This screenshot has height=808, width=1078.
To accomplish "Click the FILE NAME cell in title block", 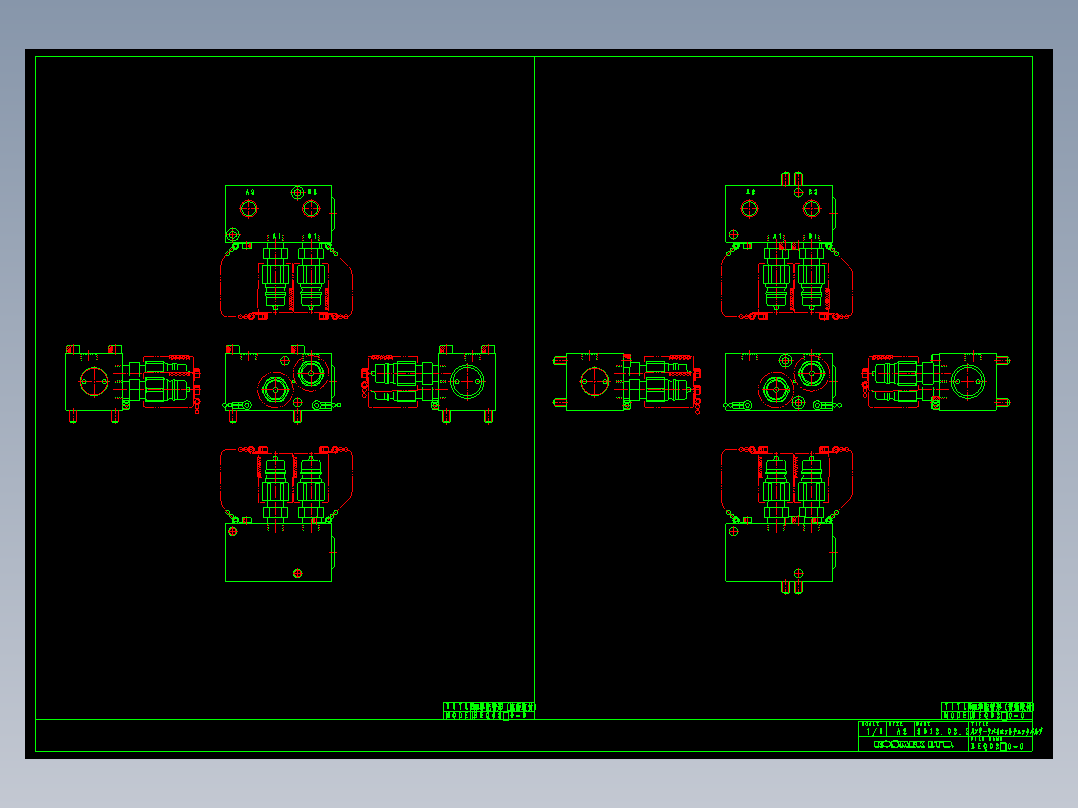I will (x=1000, y=744).
